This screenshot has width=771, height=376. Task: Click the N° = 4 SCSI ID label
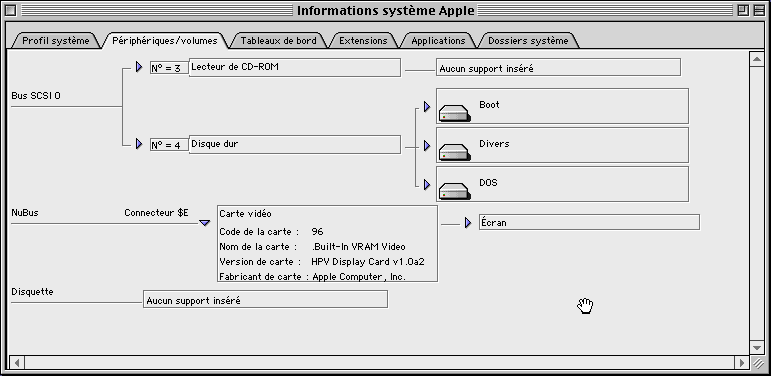coord(169,145)
